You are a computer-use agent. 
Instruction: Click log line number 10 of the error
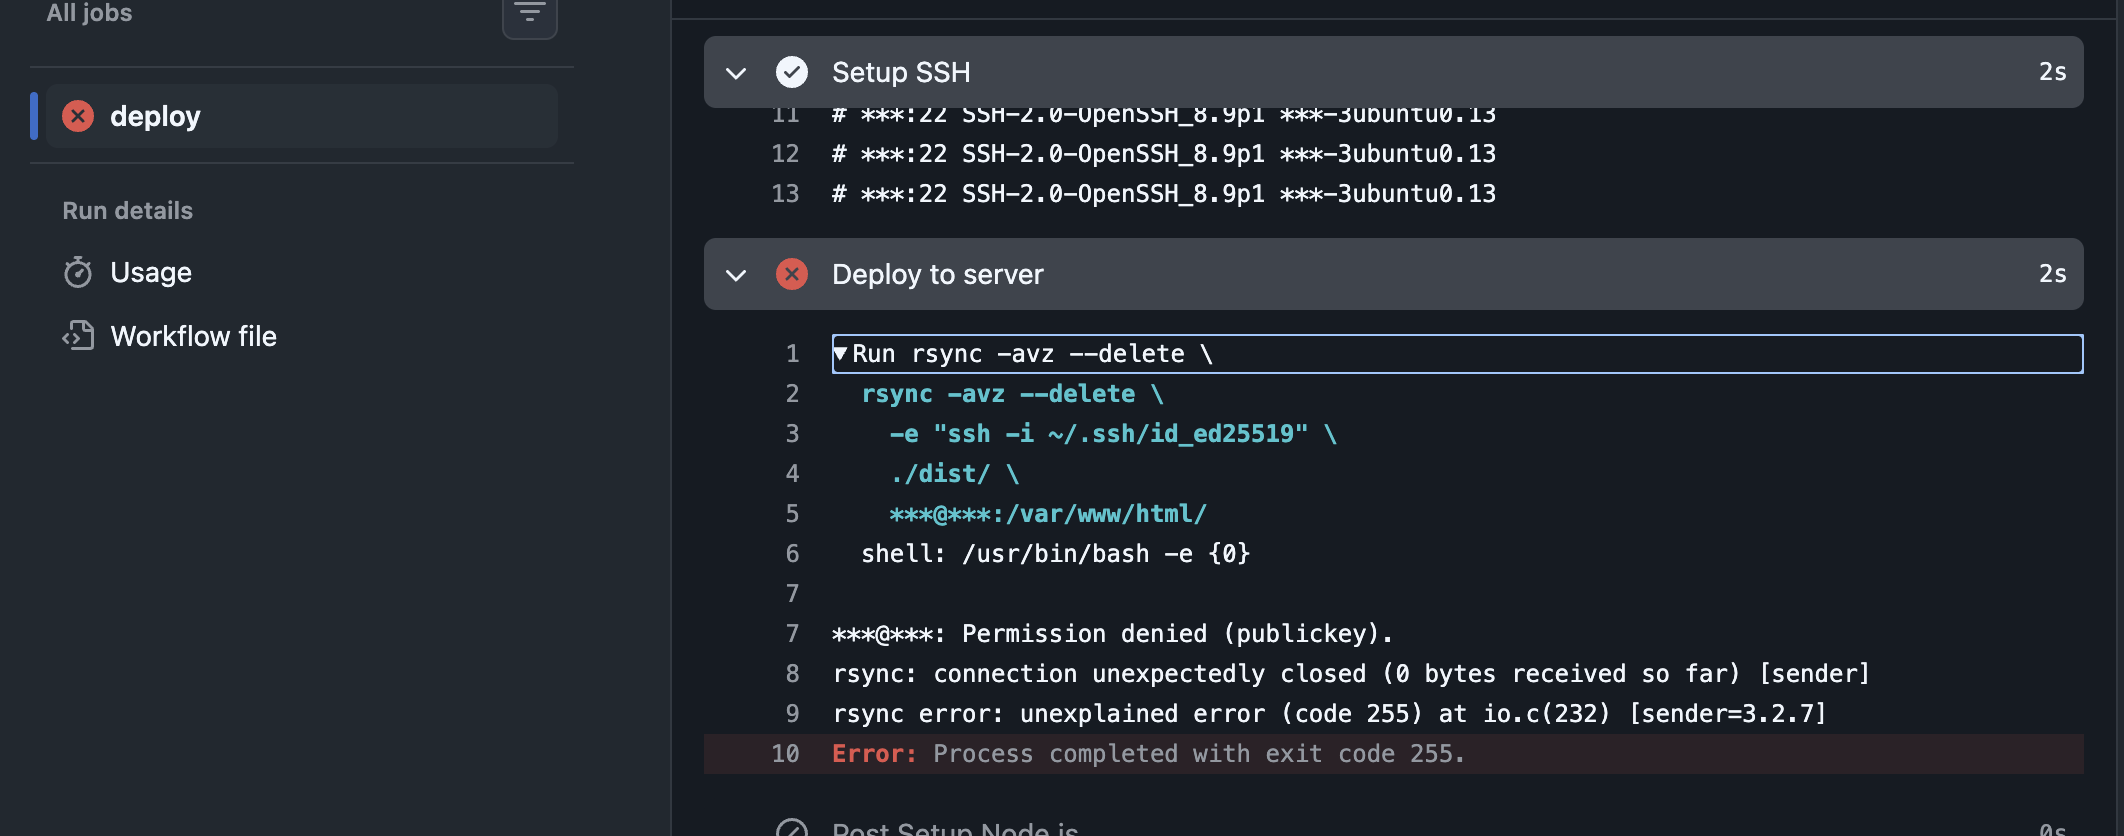[785, 754]
